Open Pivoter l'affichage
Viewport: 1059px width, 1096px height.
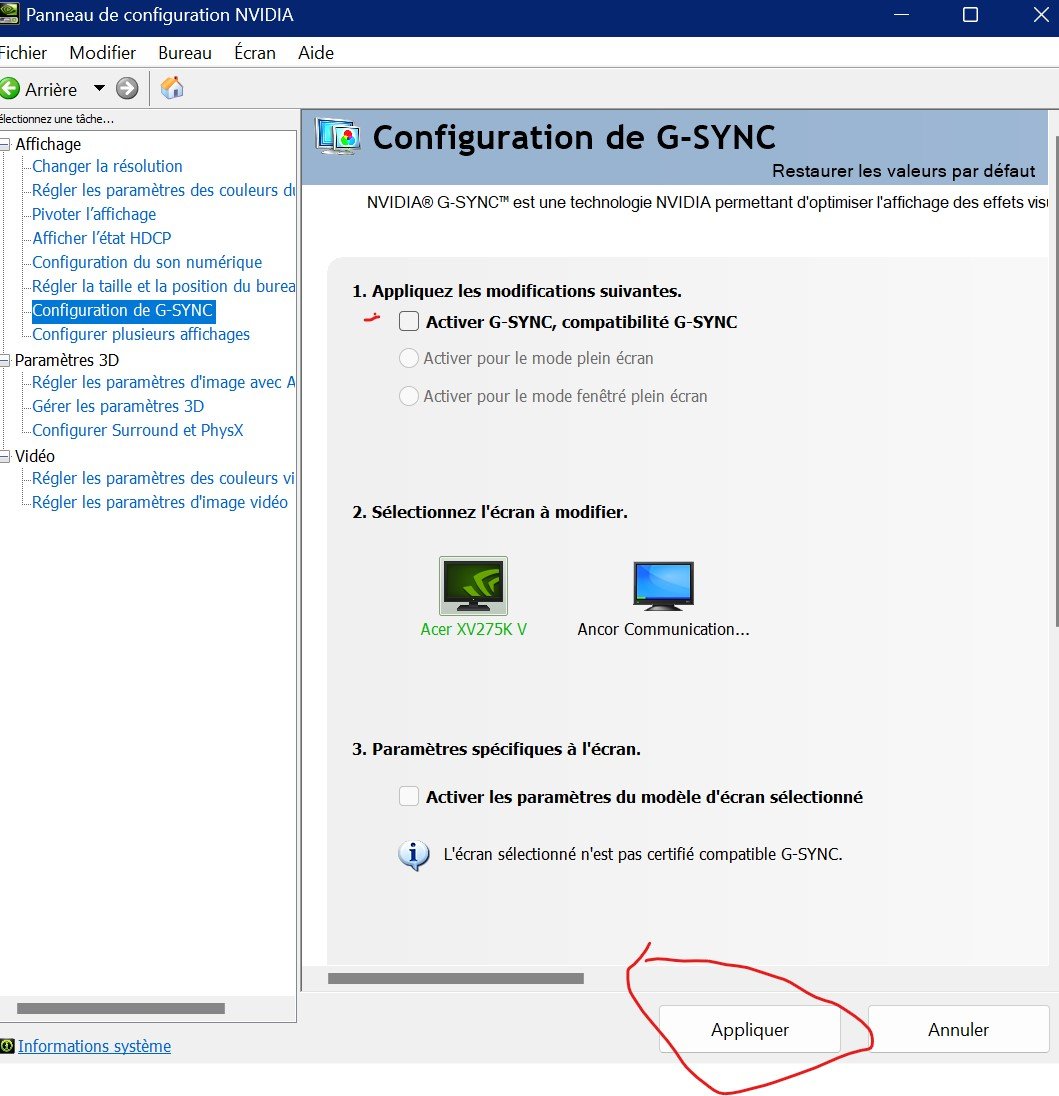coord(94,214)
